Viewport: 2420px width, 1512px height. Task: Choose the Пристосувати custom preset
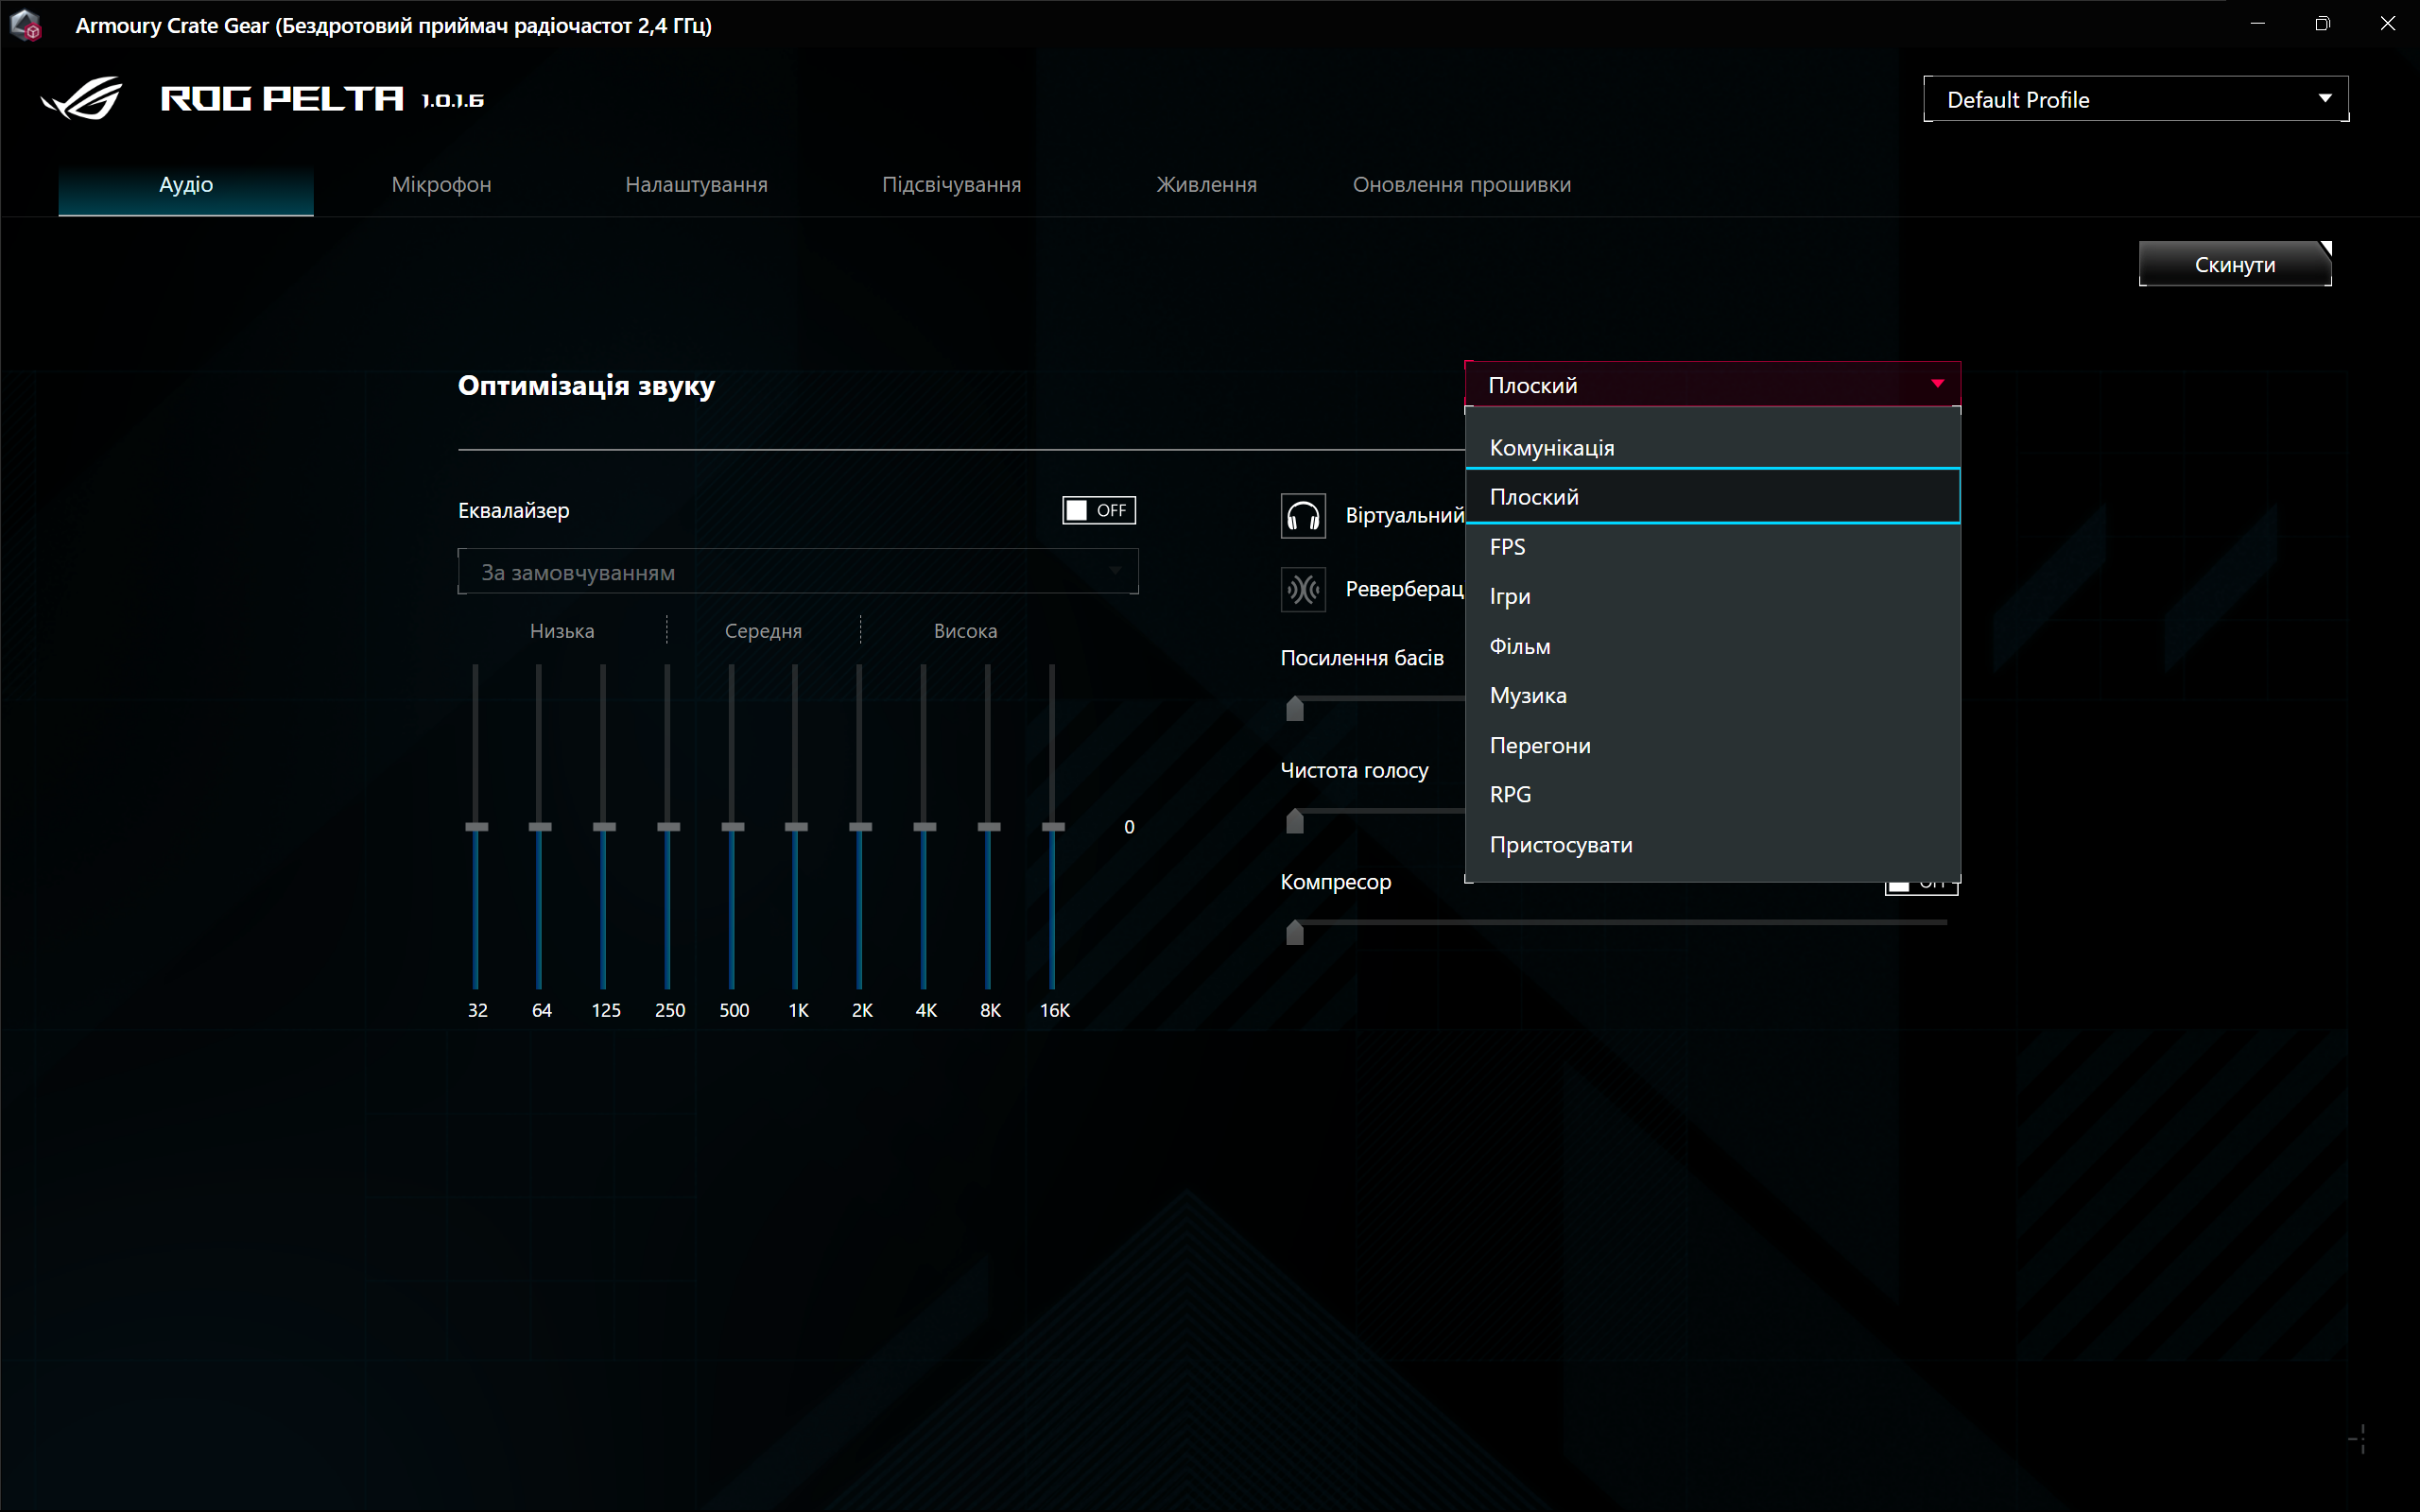coord(1712,844)
